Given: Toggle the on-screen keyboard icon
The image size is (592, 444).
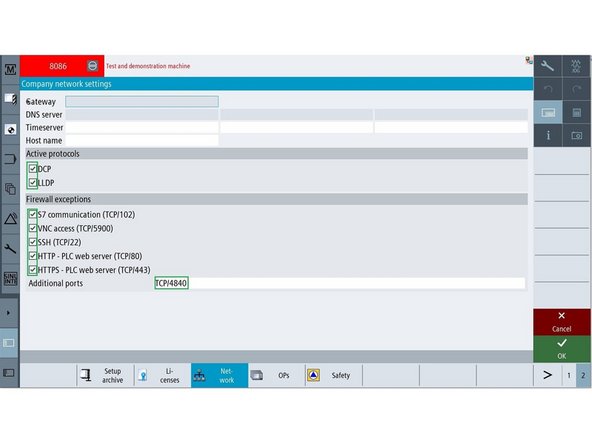Looking at the screenshot, I should point(547,112).
